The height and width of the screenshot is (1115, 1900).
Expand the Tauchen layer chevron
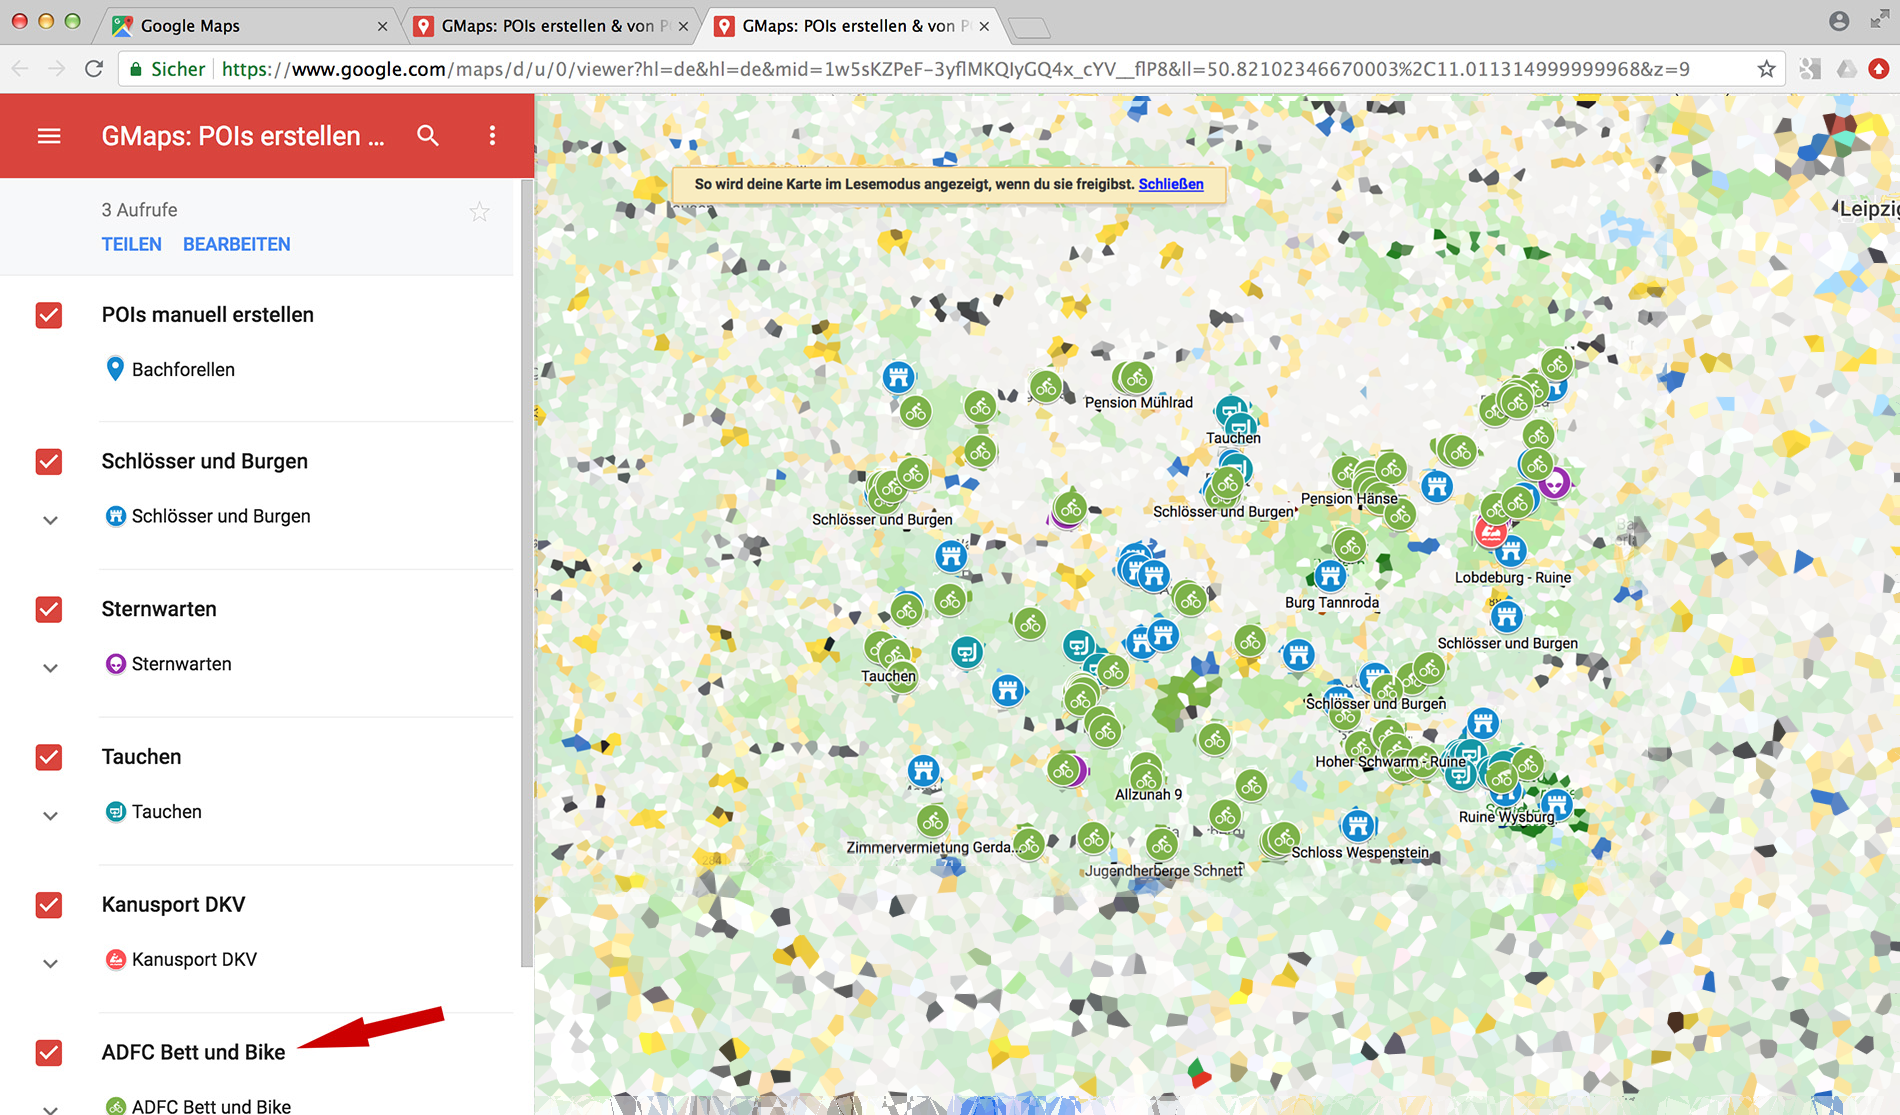(50, 816)
